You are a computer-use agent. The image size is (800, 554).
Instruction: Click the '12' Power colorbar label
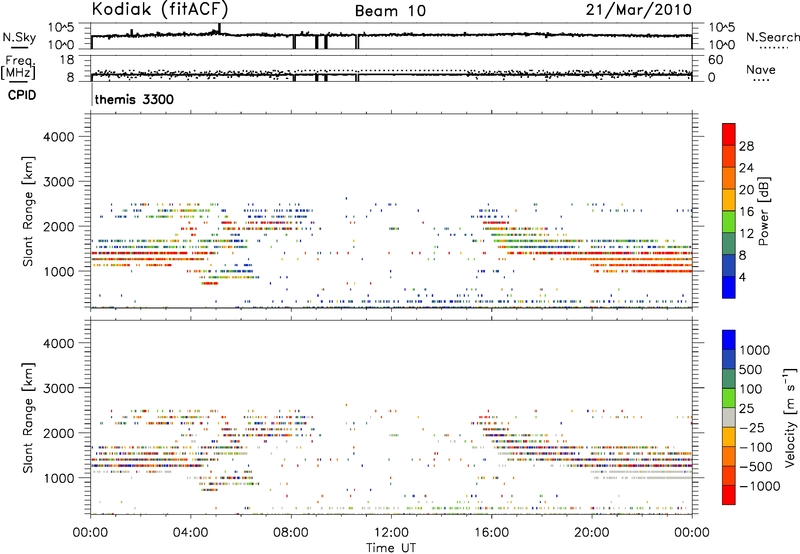tap(746, 234)
